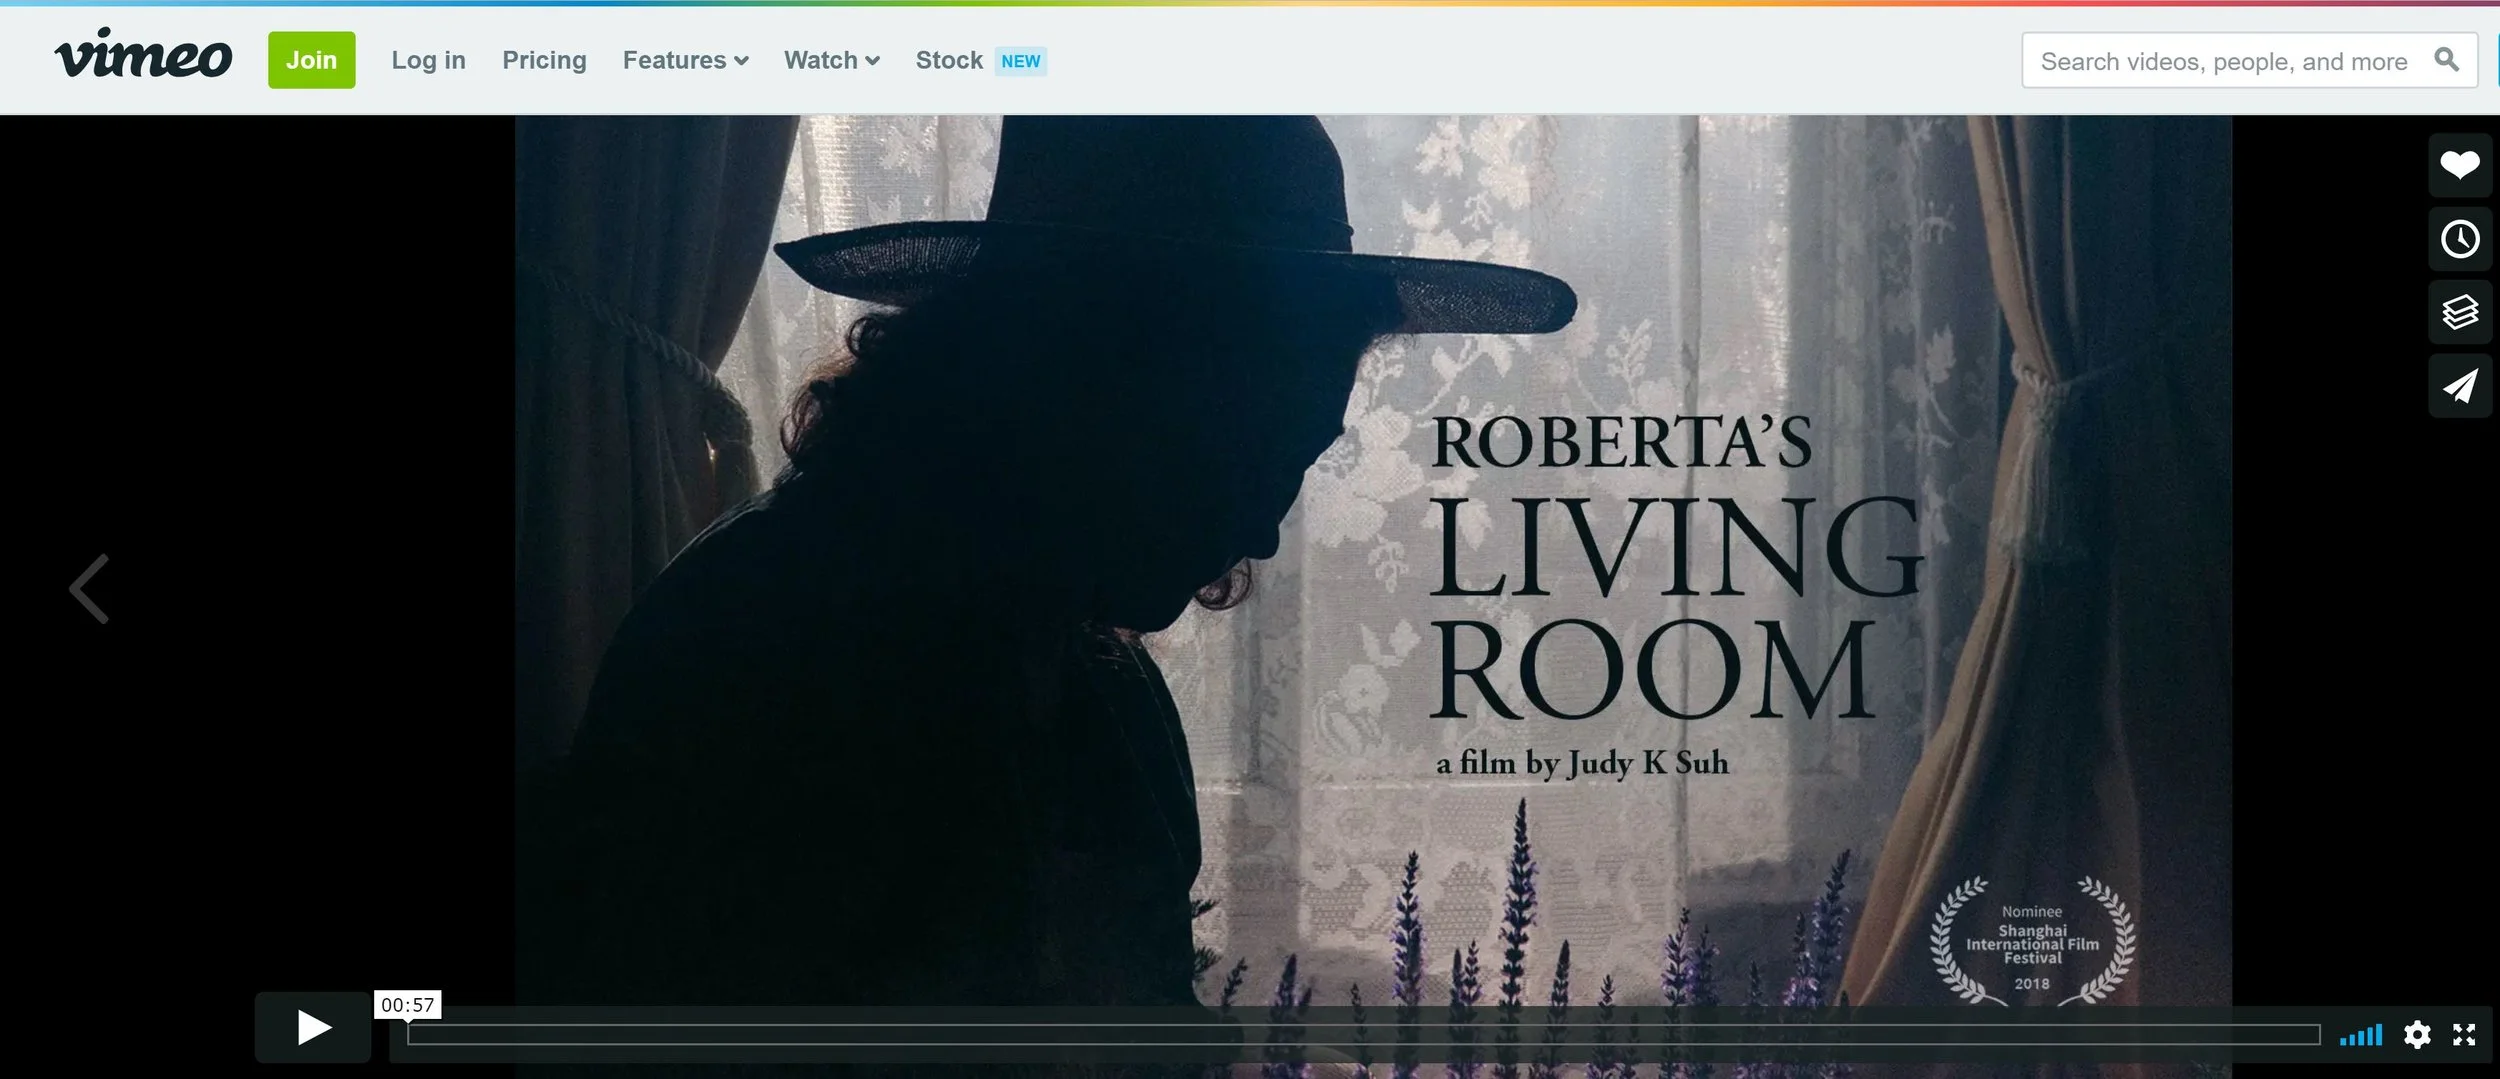
Task: Play the video
Action: (313, 1027)
